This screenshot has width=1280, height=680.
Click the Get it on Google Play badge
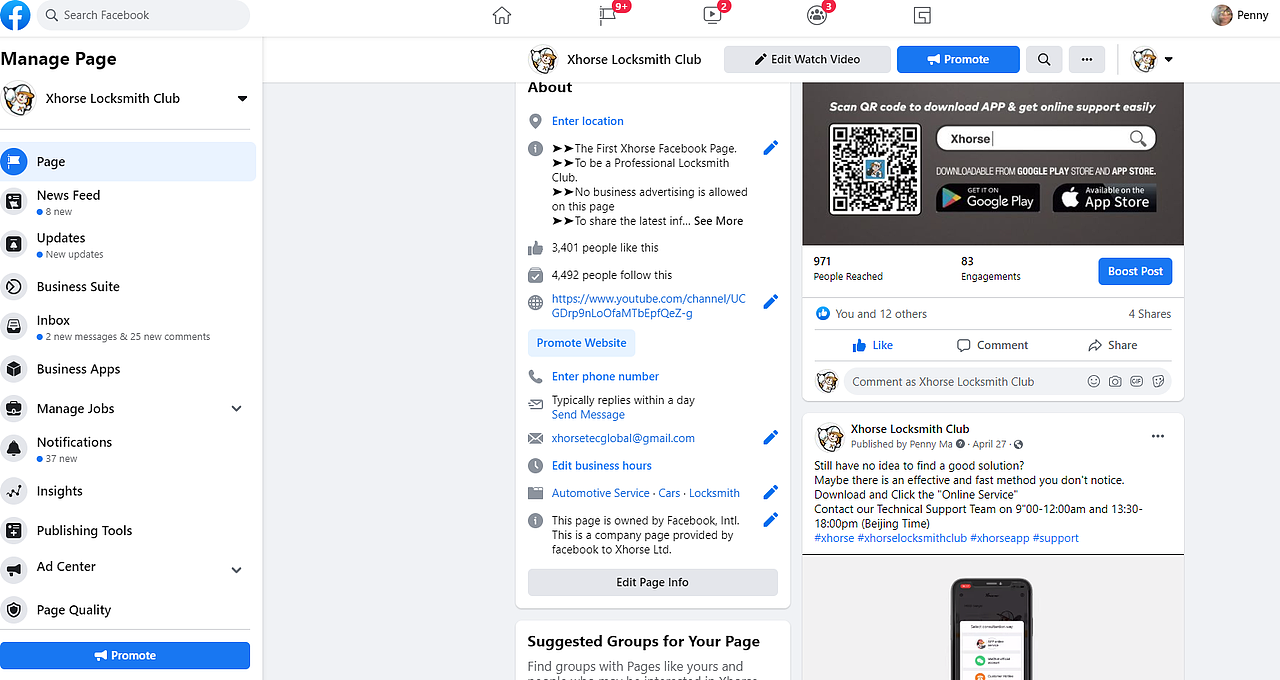coord(988,198)
